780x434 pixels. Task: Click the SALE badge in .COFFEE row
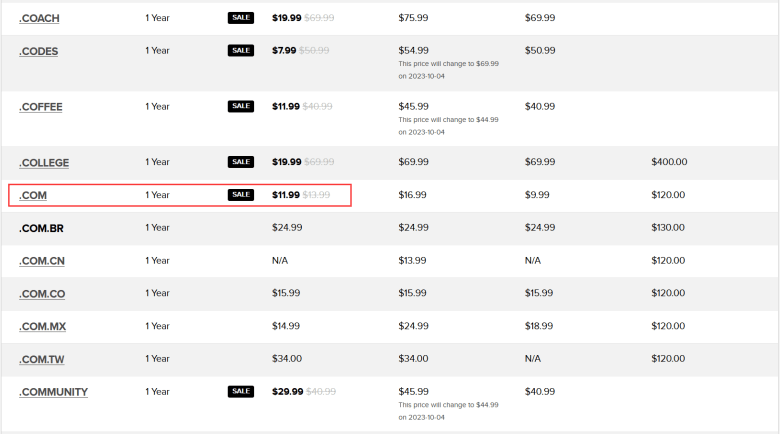(241, 106)
